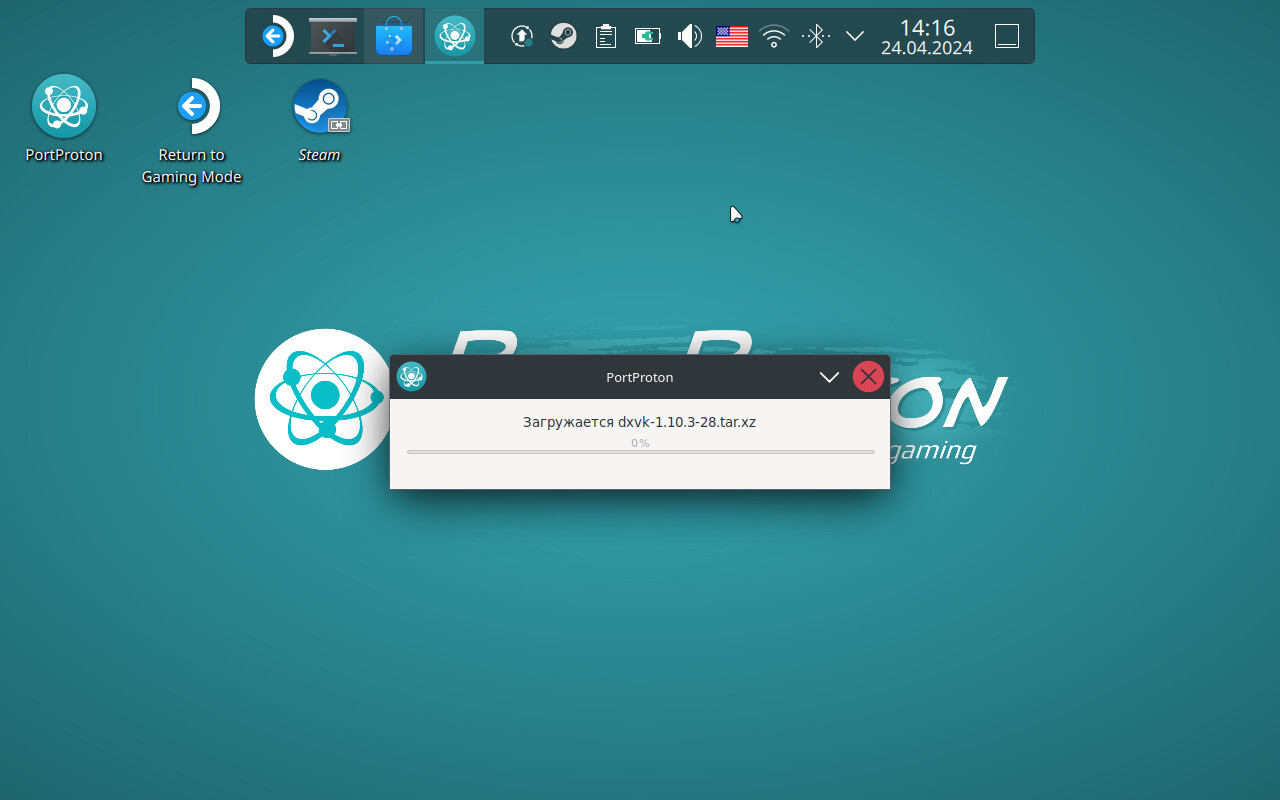Screen dimensions: 1280x800
Task: Check the battery status tray icon
Action: (x=648, y=37)
